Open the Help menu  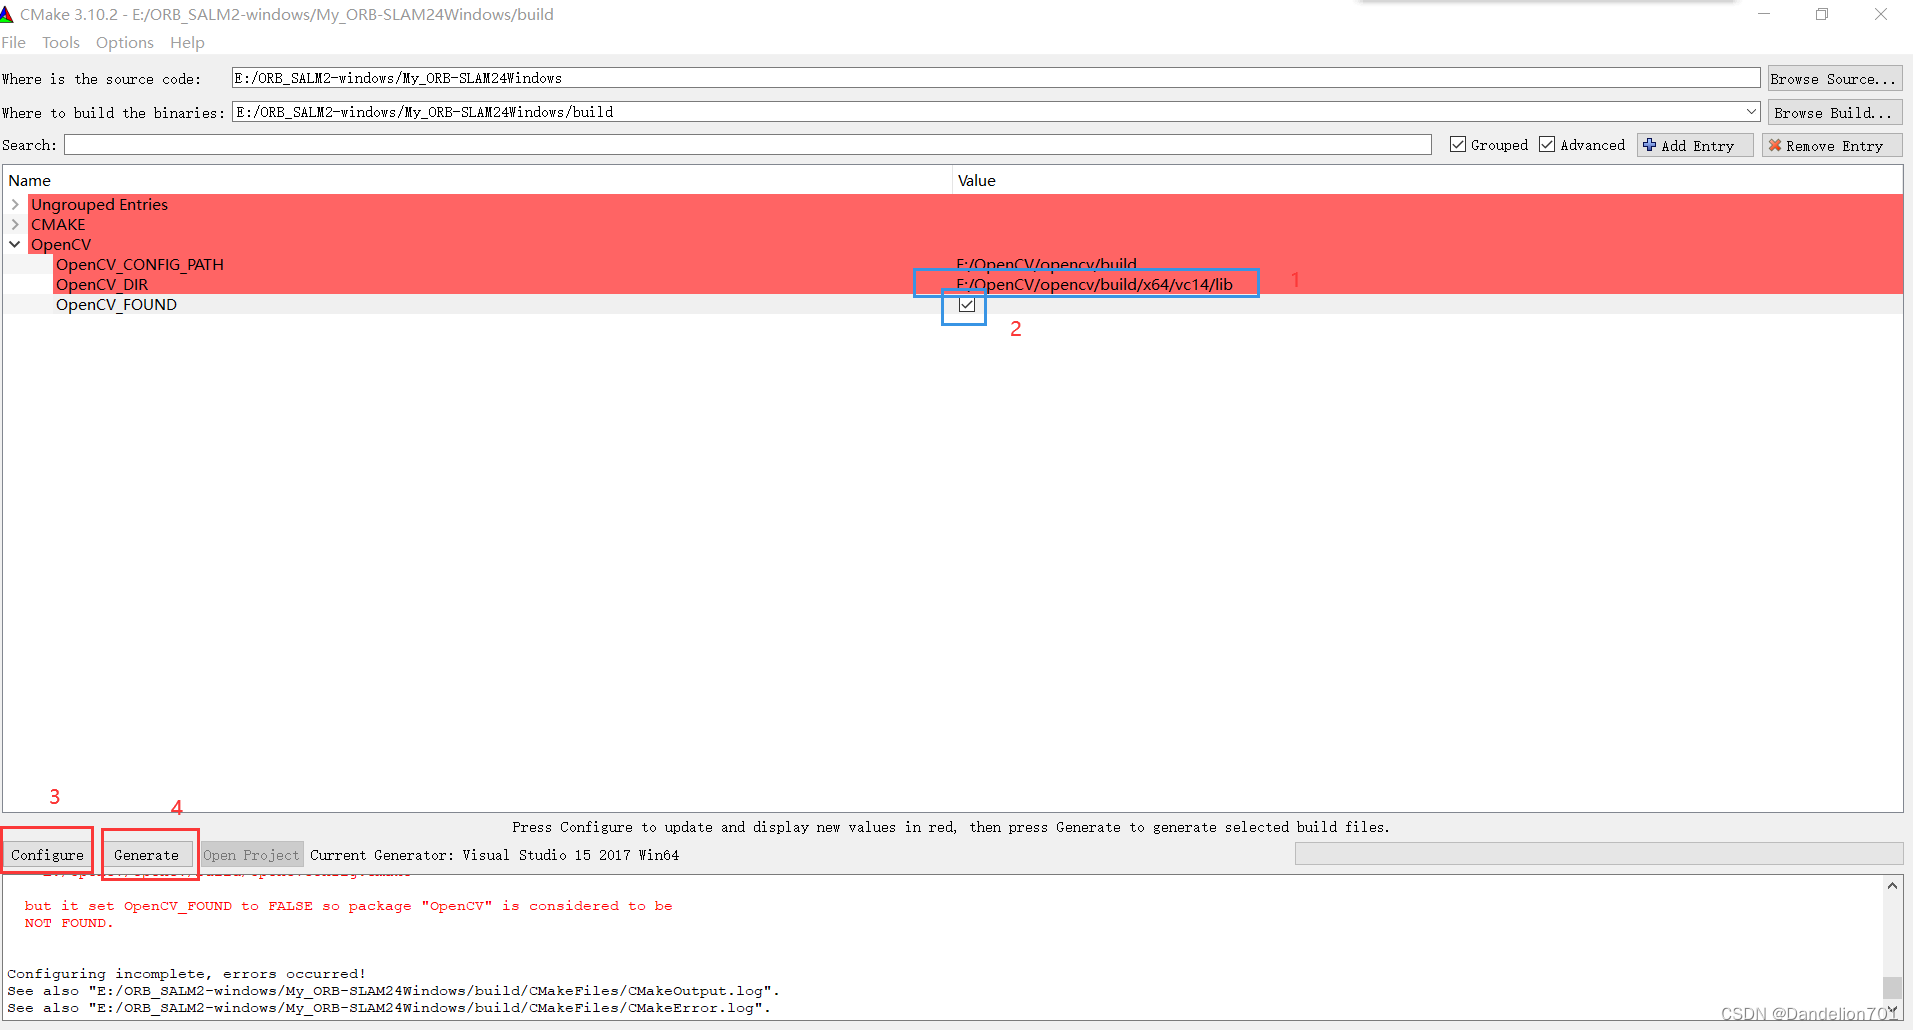pyautogui.click(x=187, y=42)
